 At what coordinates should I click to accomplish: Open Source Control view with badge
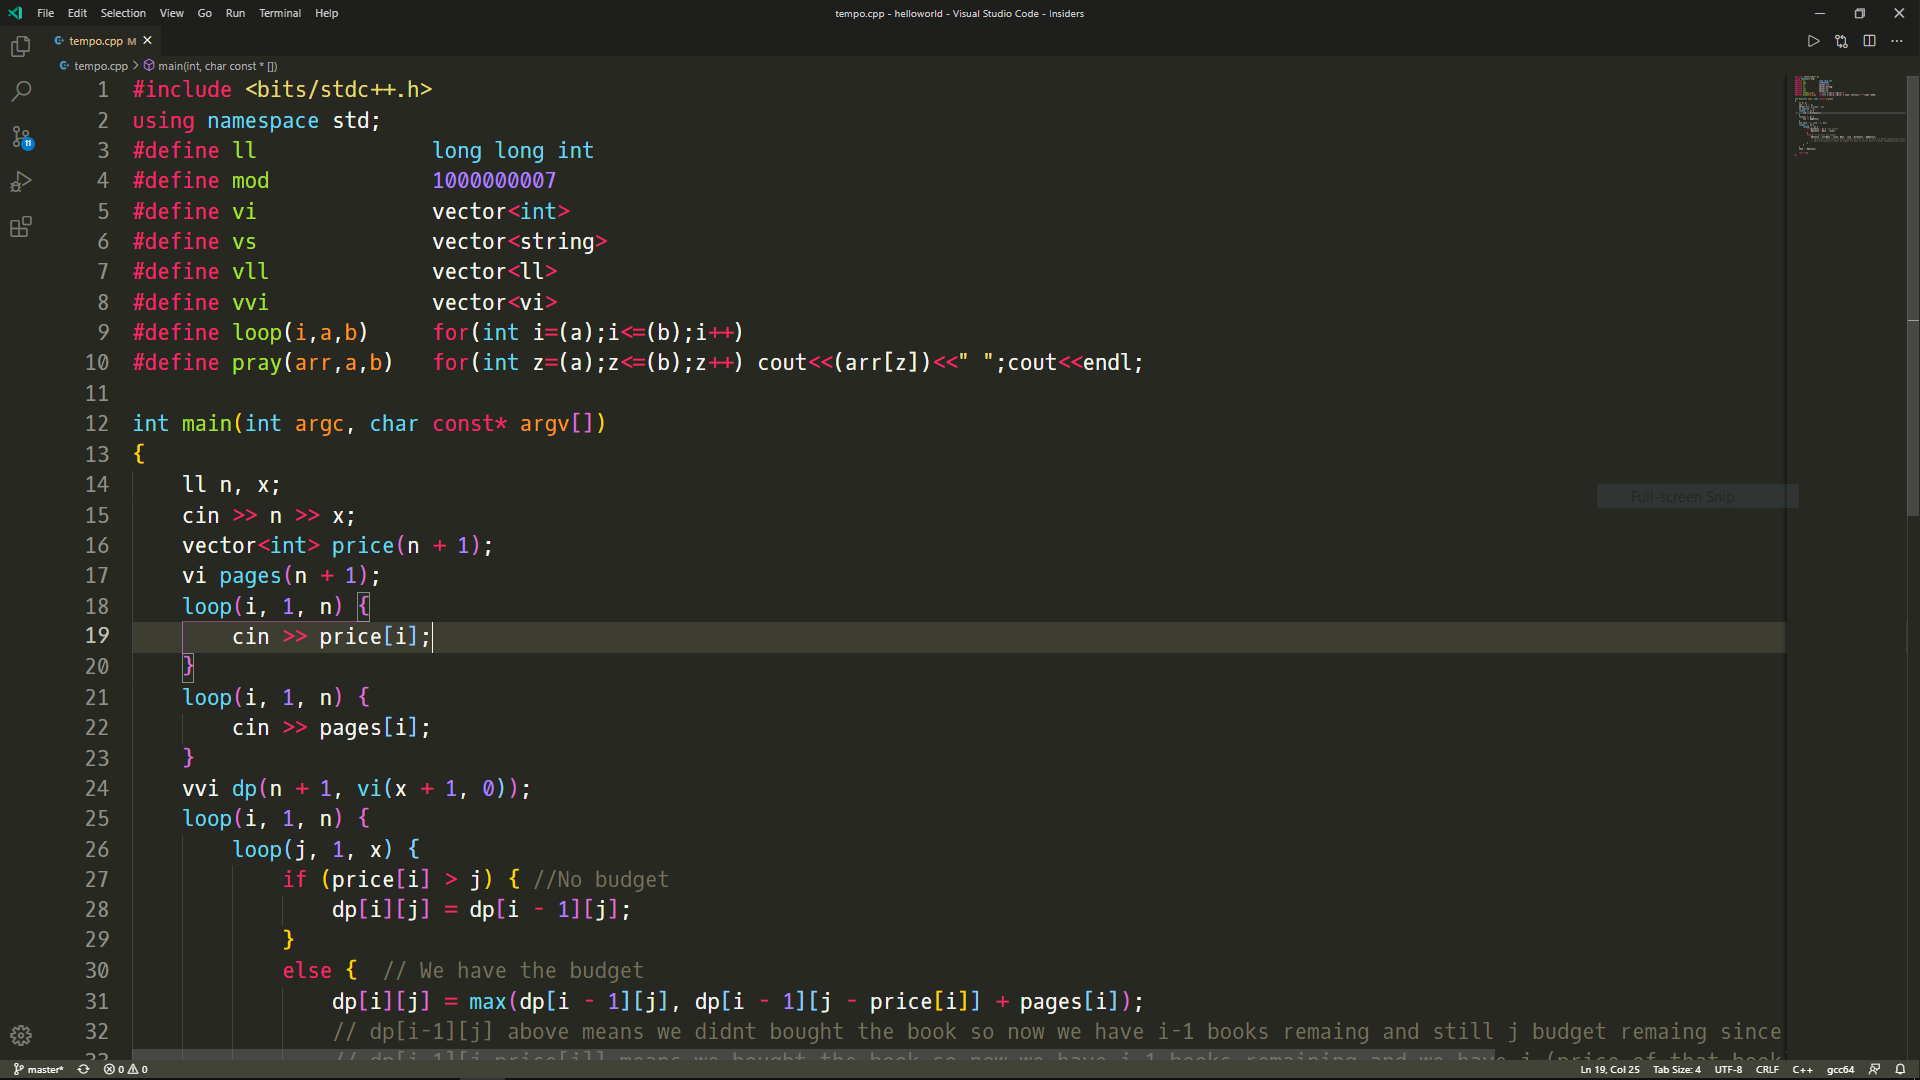click(21, 137)
